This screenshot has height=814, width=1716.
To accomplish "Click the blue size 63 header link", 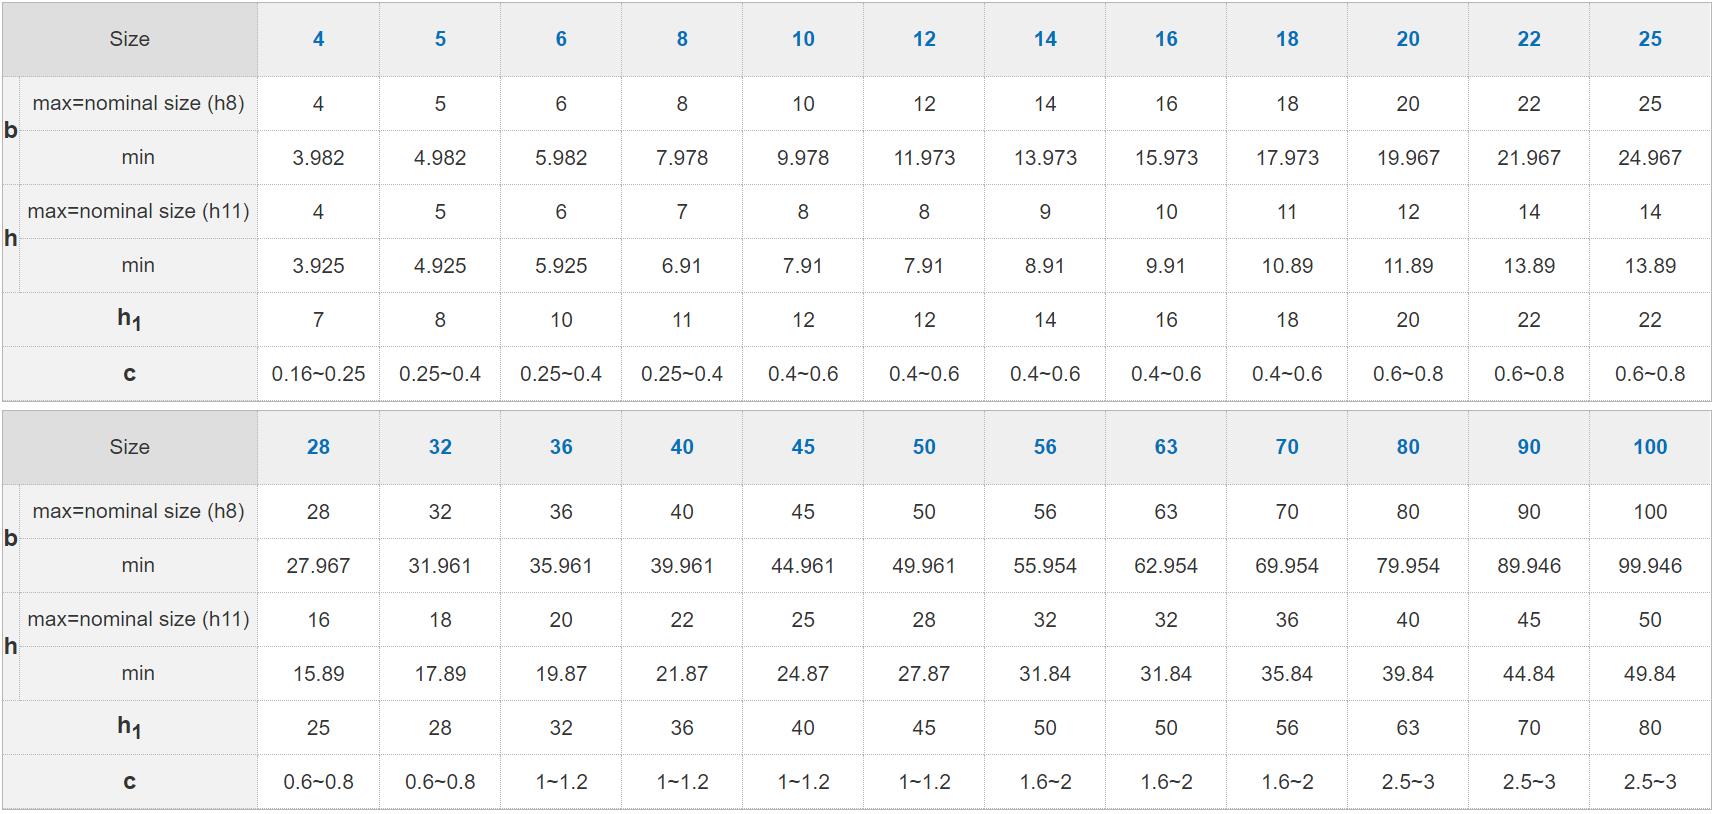I will 1166,447.
